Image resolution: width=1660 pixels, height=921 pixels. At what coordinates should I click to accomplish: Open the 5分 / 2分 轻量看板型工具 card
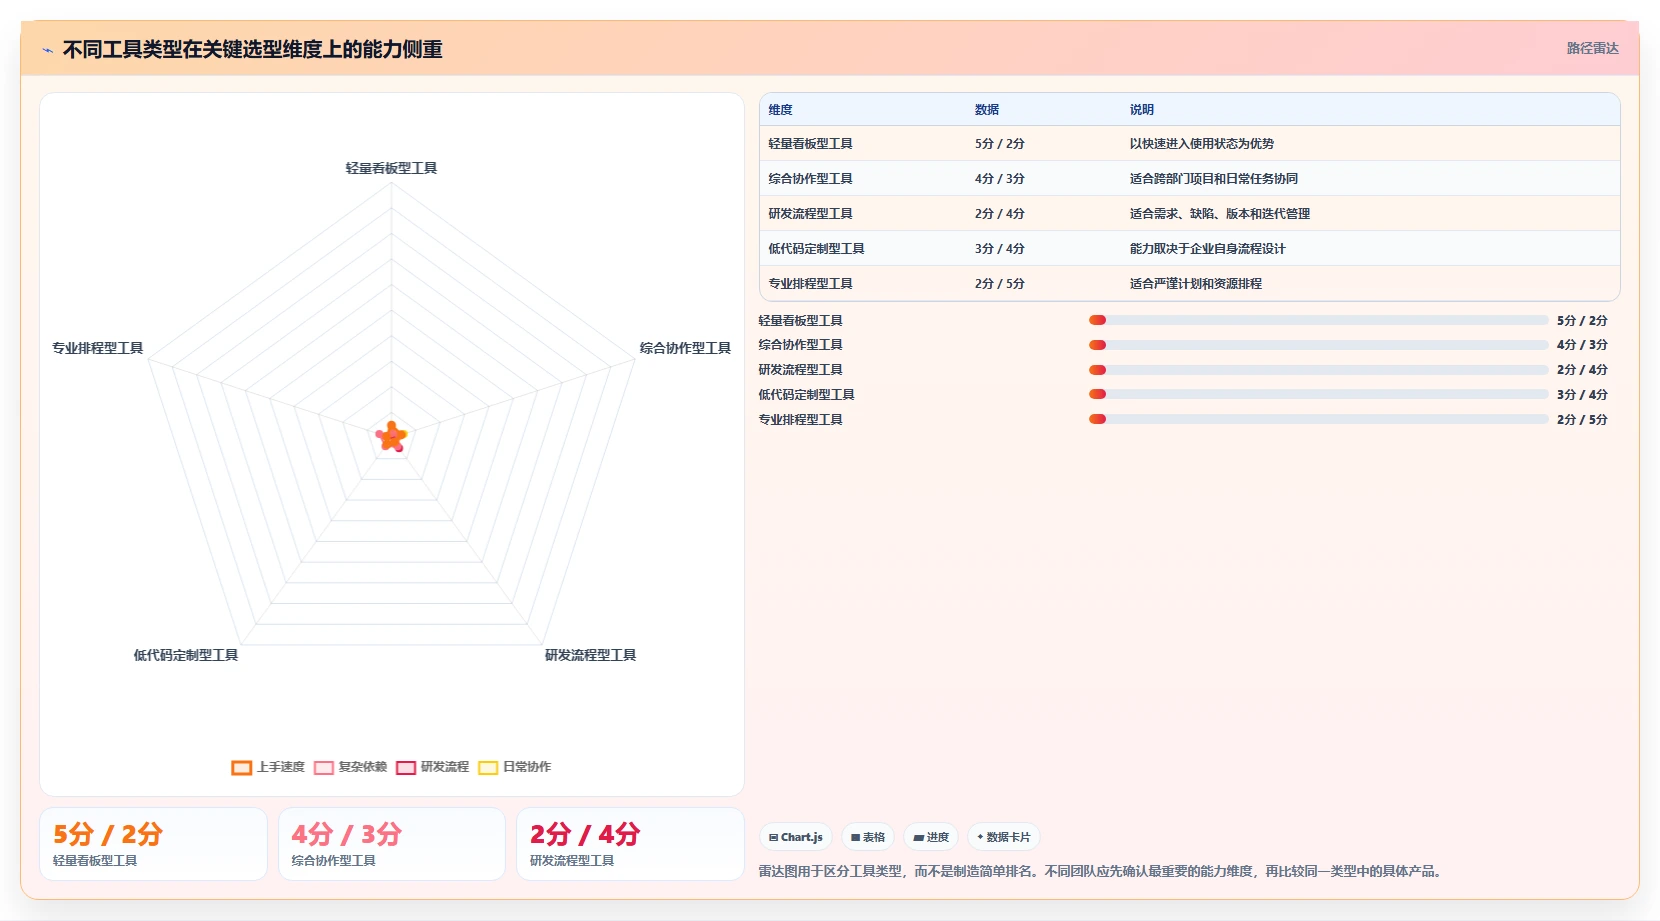[153, 844]
